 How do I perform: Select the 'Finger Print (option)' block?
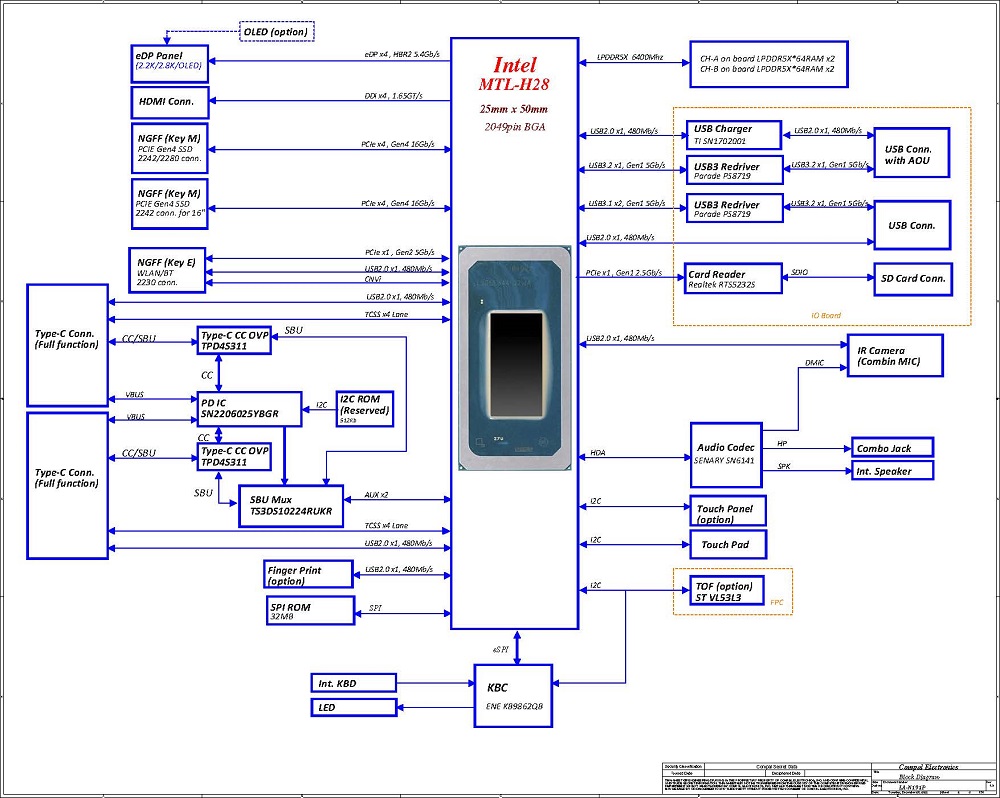point(309,574)
